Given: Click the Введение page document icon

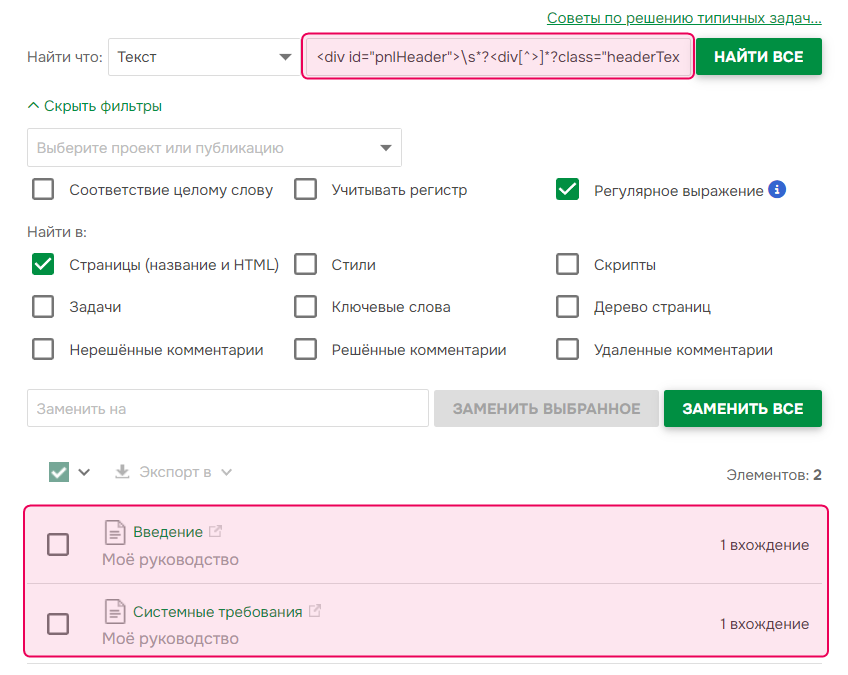Looking at the screenshot, I should pos(116,532).
